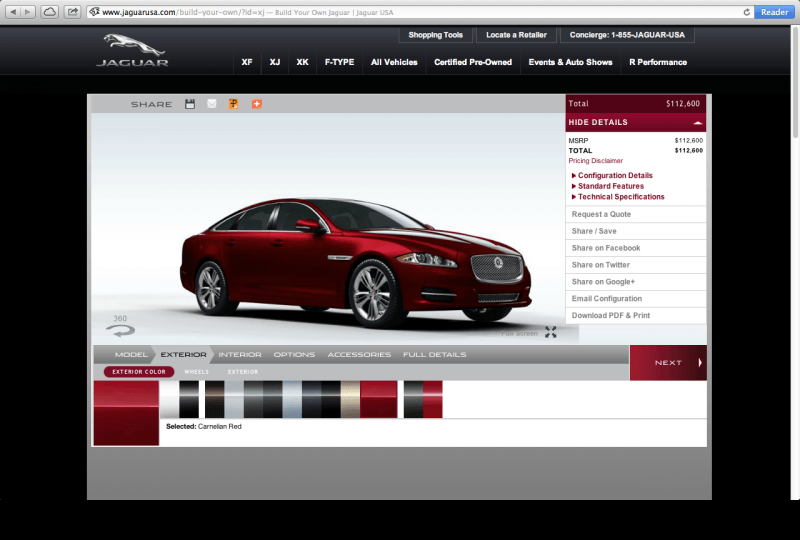Switch to the Interior tab
The height and width of the screenshot is (540, 800).
pyautogui.click(x=240, y=354)
